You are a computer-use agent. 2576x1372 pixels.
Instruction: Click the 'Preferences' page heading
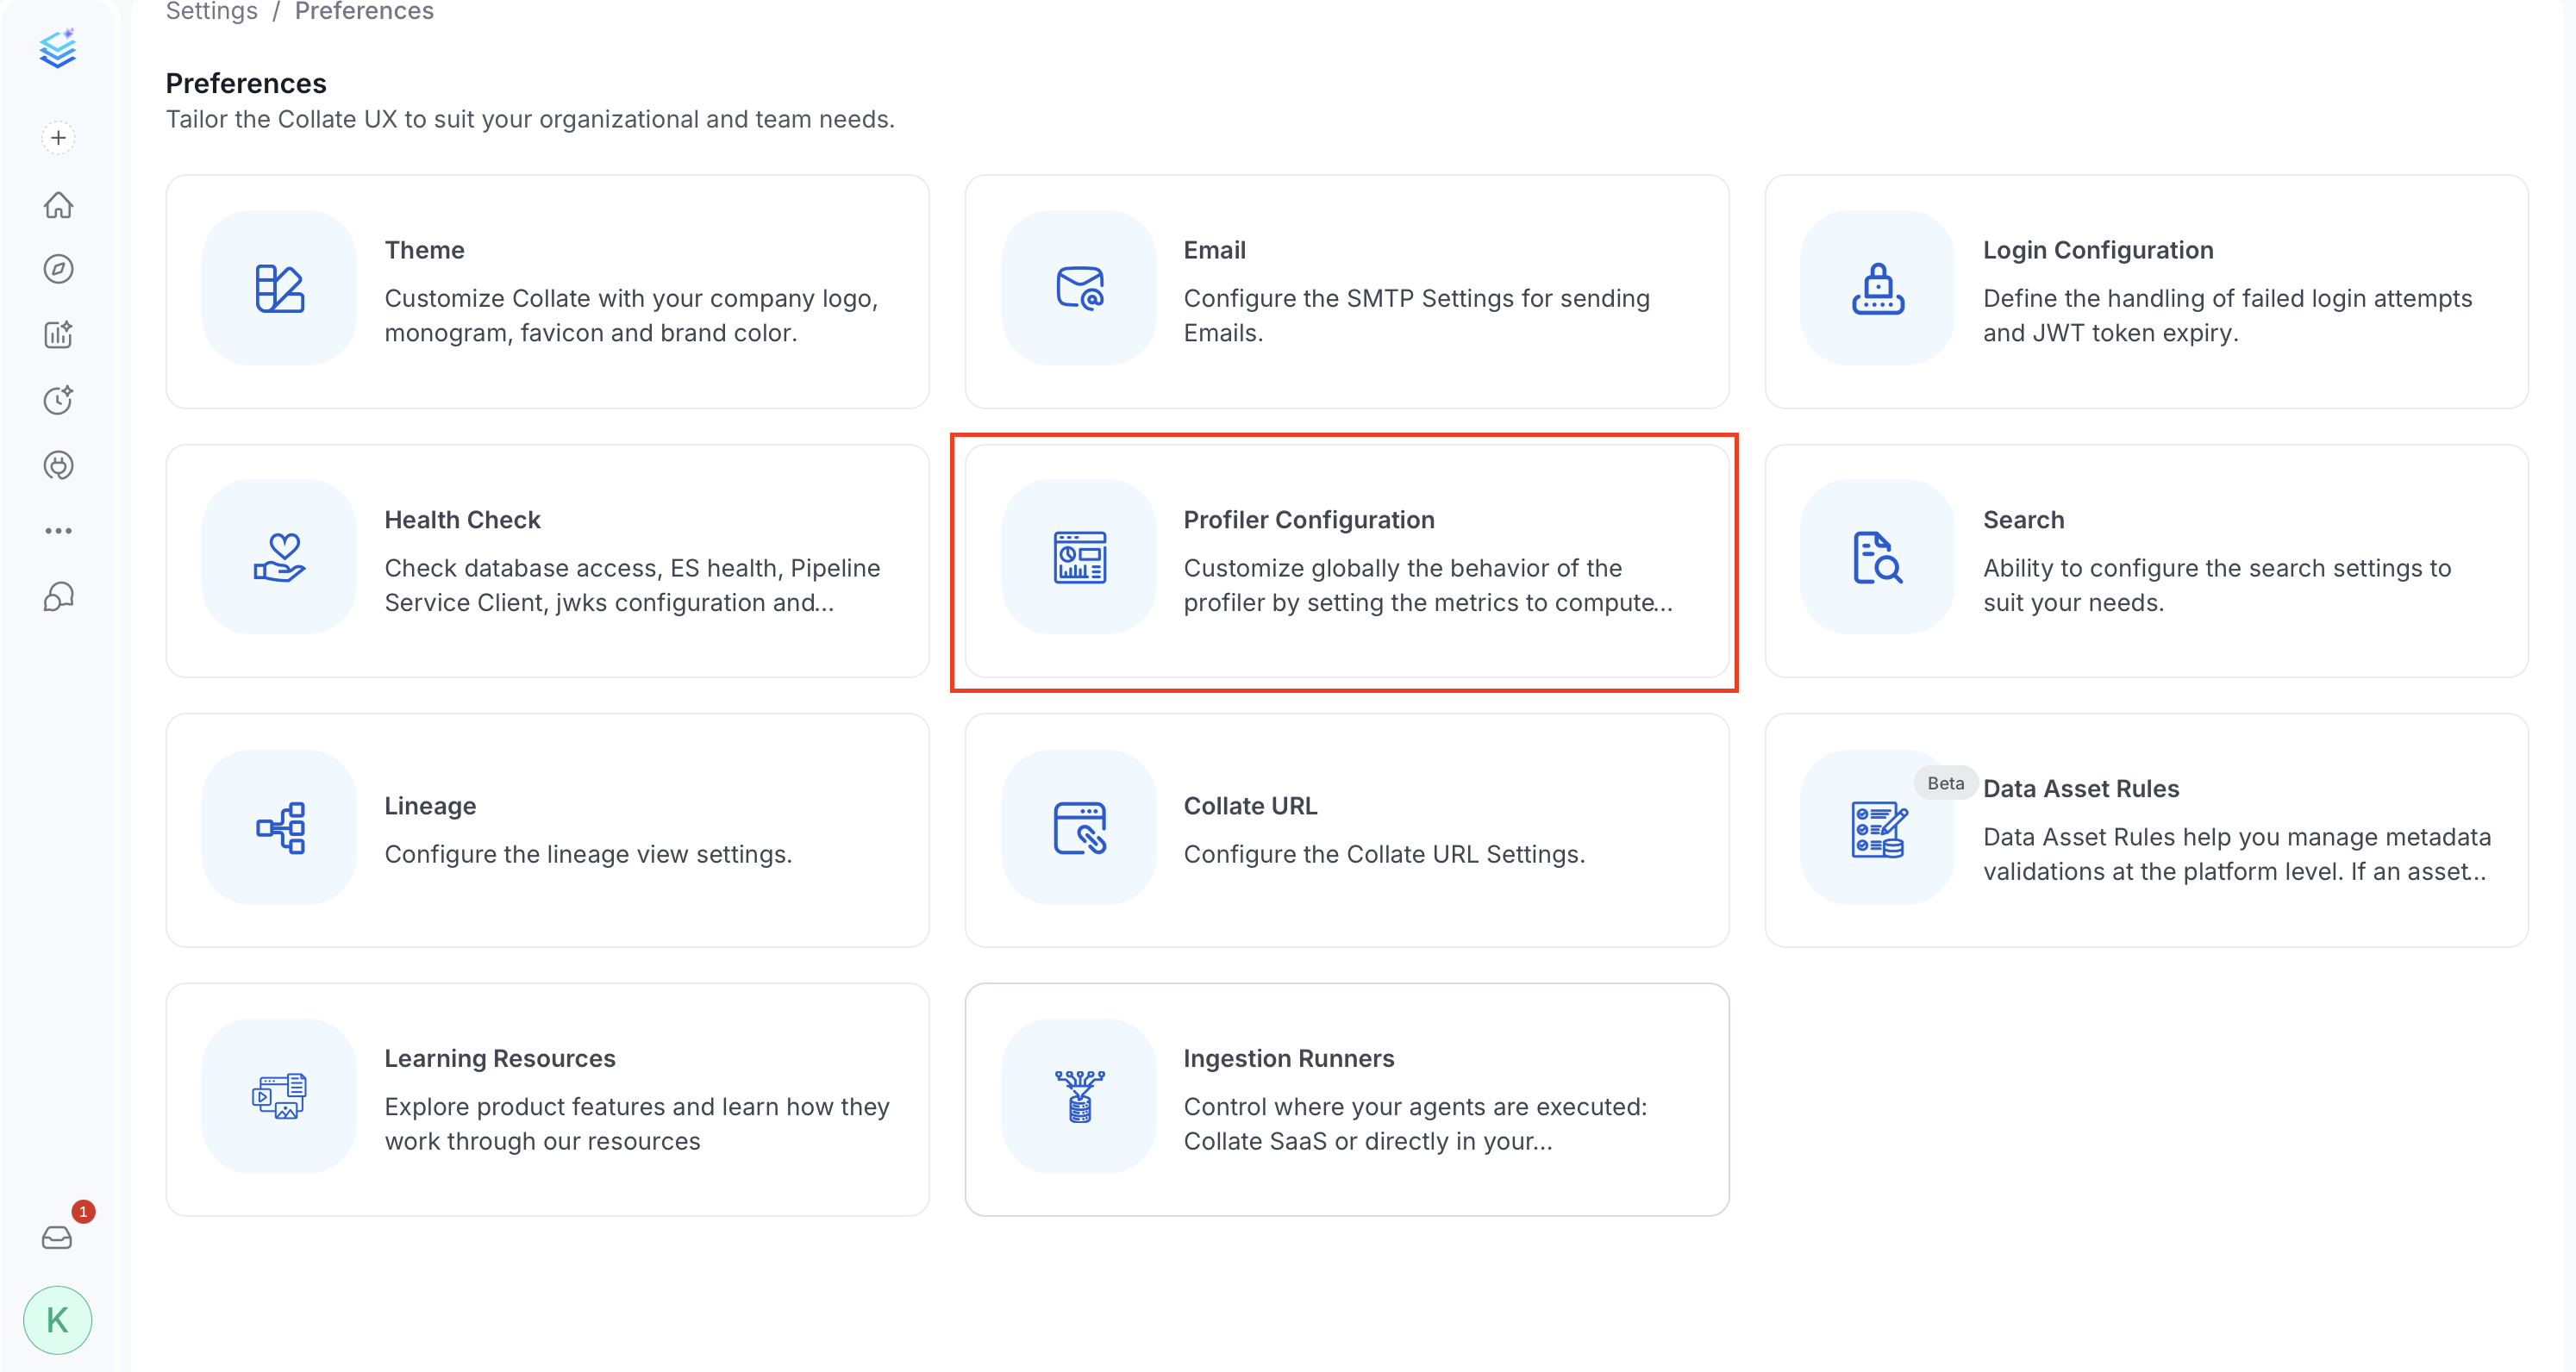(x=246, y=83)
